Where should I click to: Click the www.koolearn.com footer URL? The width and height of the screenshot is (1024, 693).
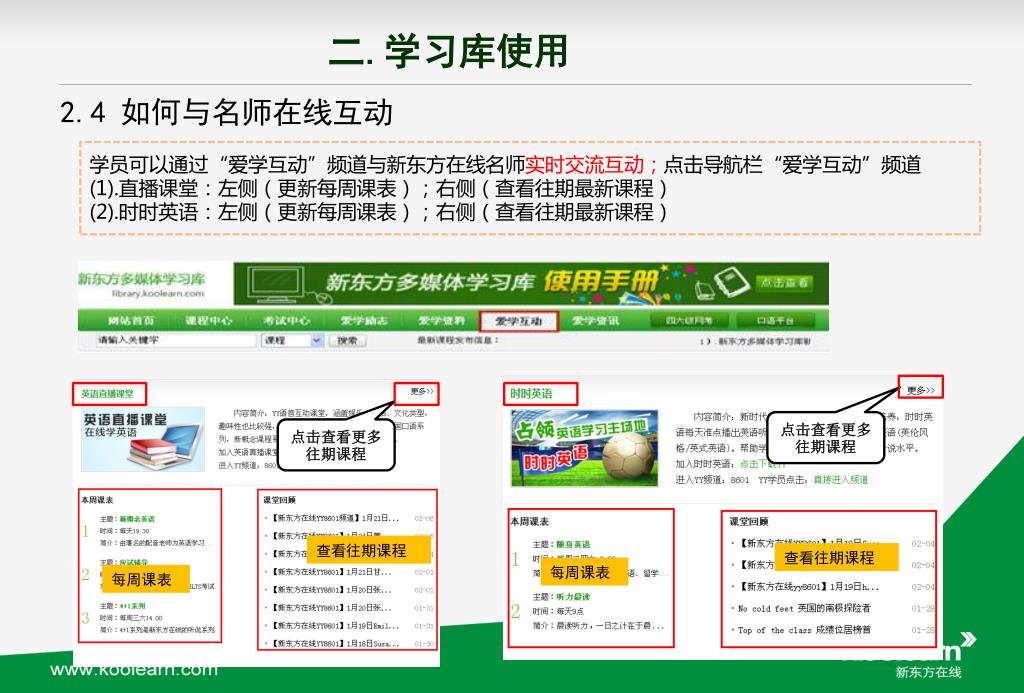(x=134, y=669)
